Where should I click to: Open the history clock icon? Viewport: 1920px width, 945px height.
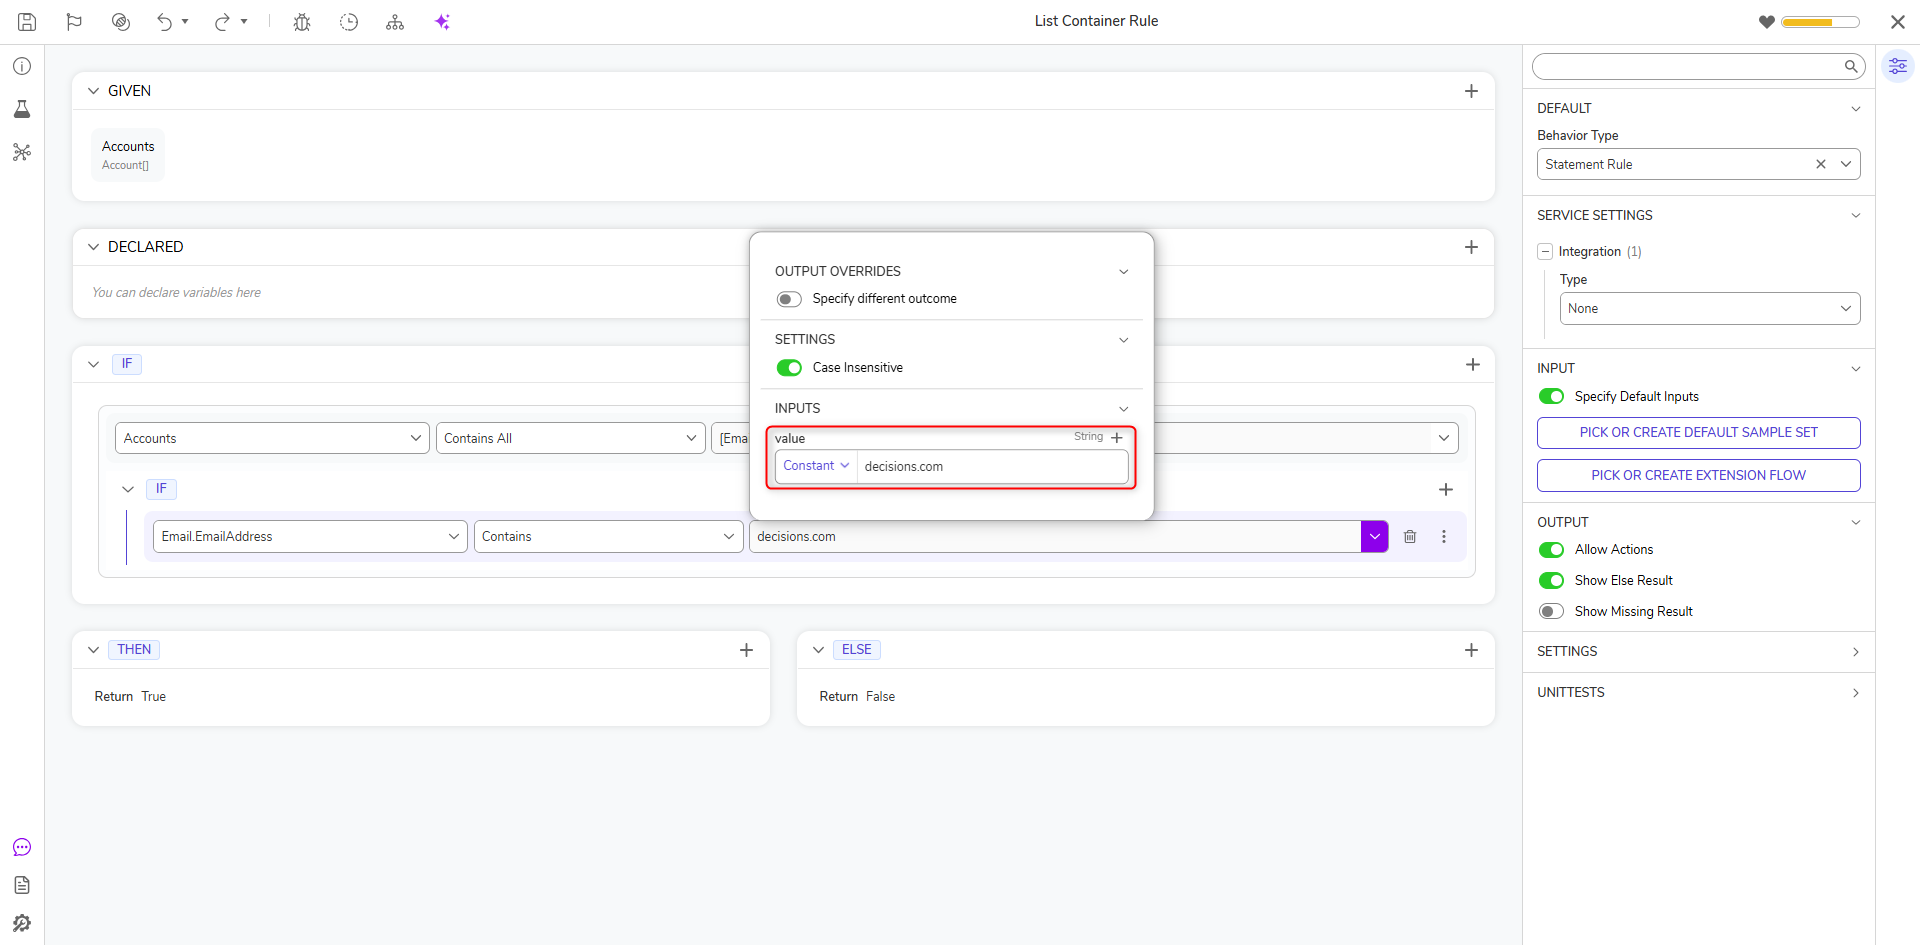349,21
